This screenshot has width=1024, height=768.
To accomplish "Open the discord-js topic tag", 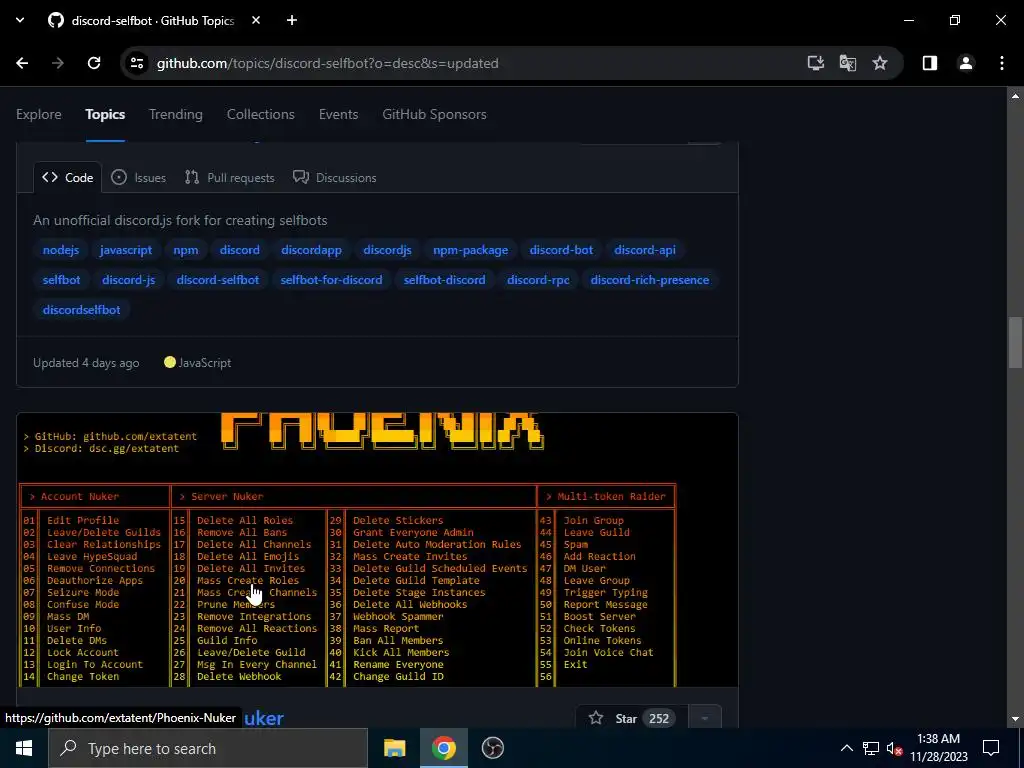I will [129, 280].
